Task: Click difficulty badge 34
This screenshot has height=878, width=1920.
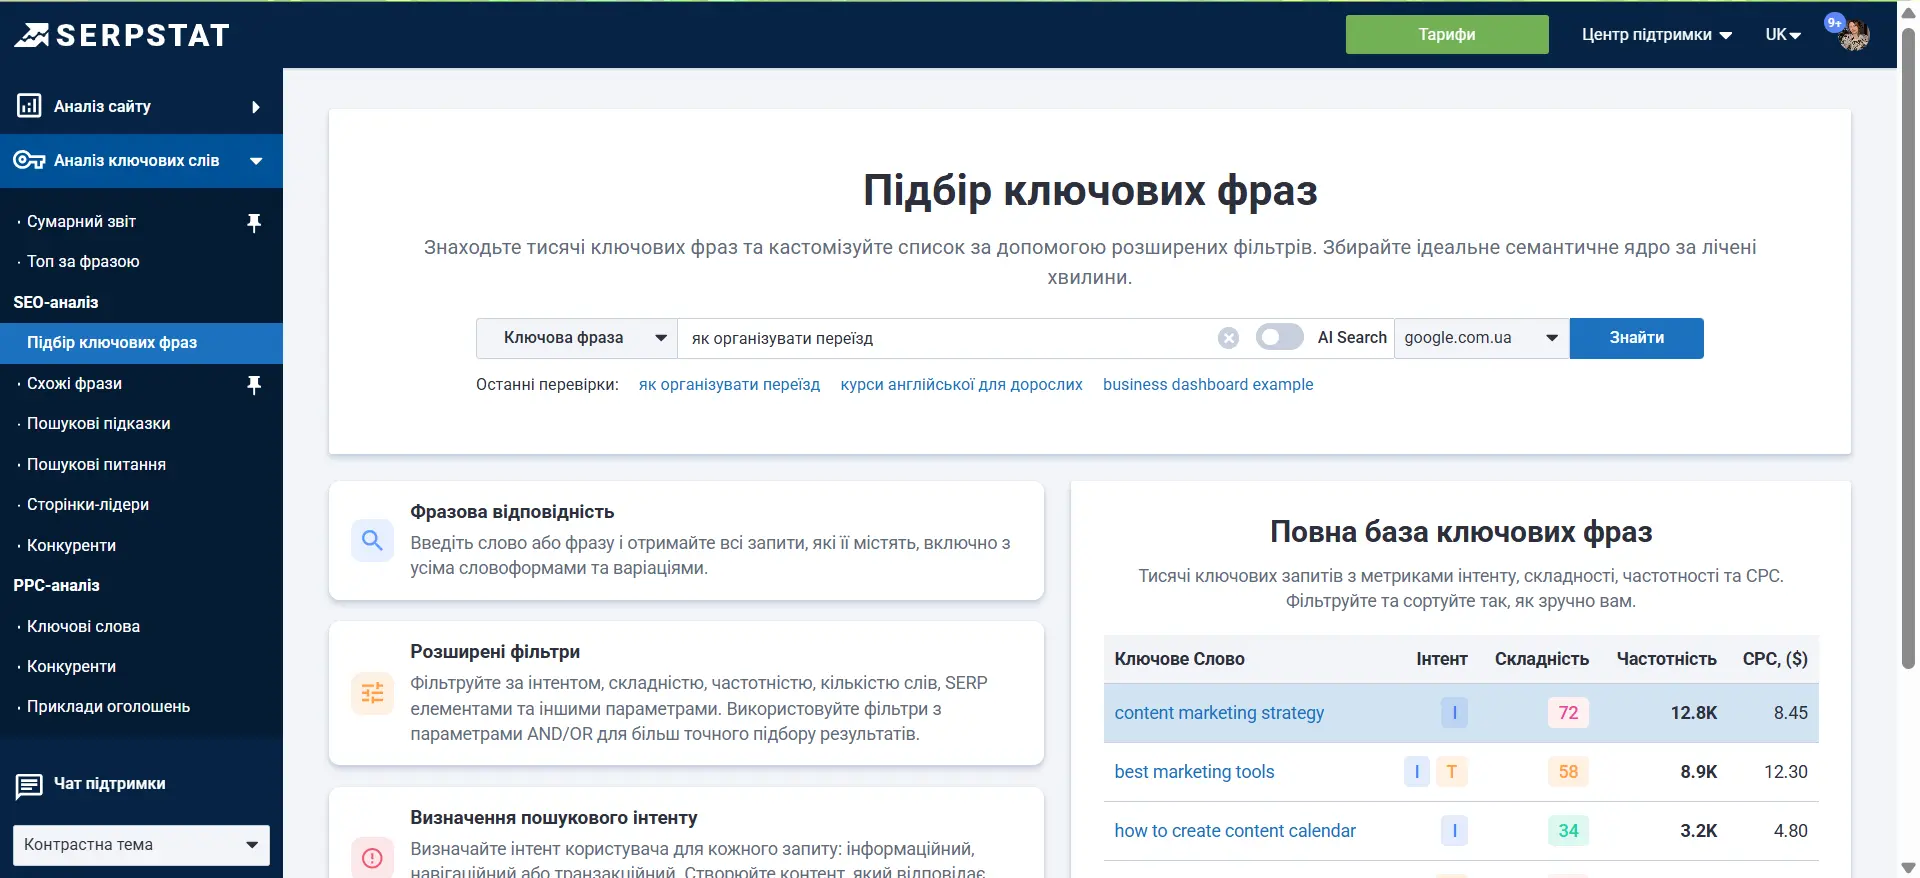Action: (1568, 831)
